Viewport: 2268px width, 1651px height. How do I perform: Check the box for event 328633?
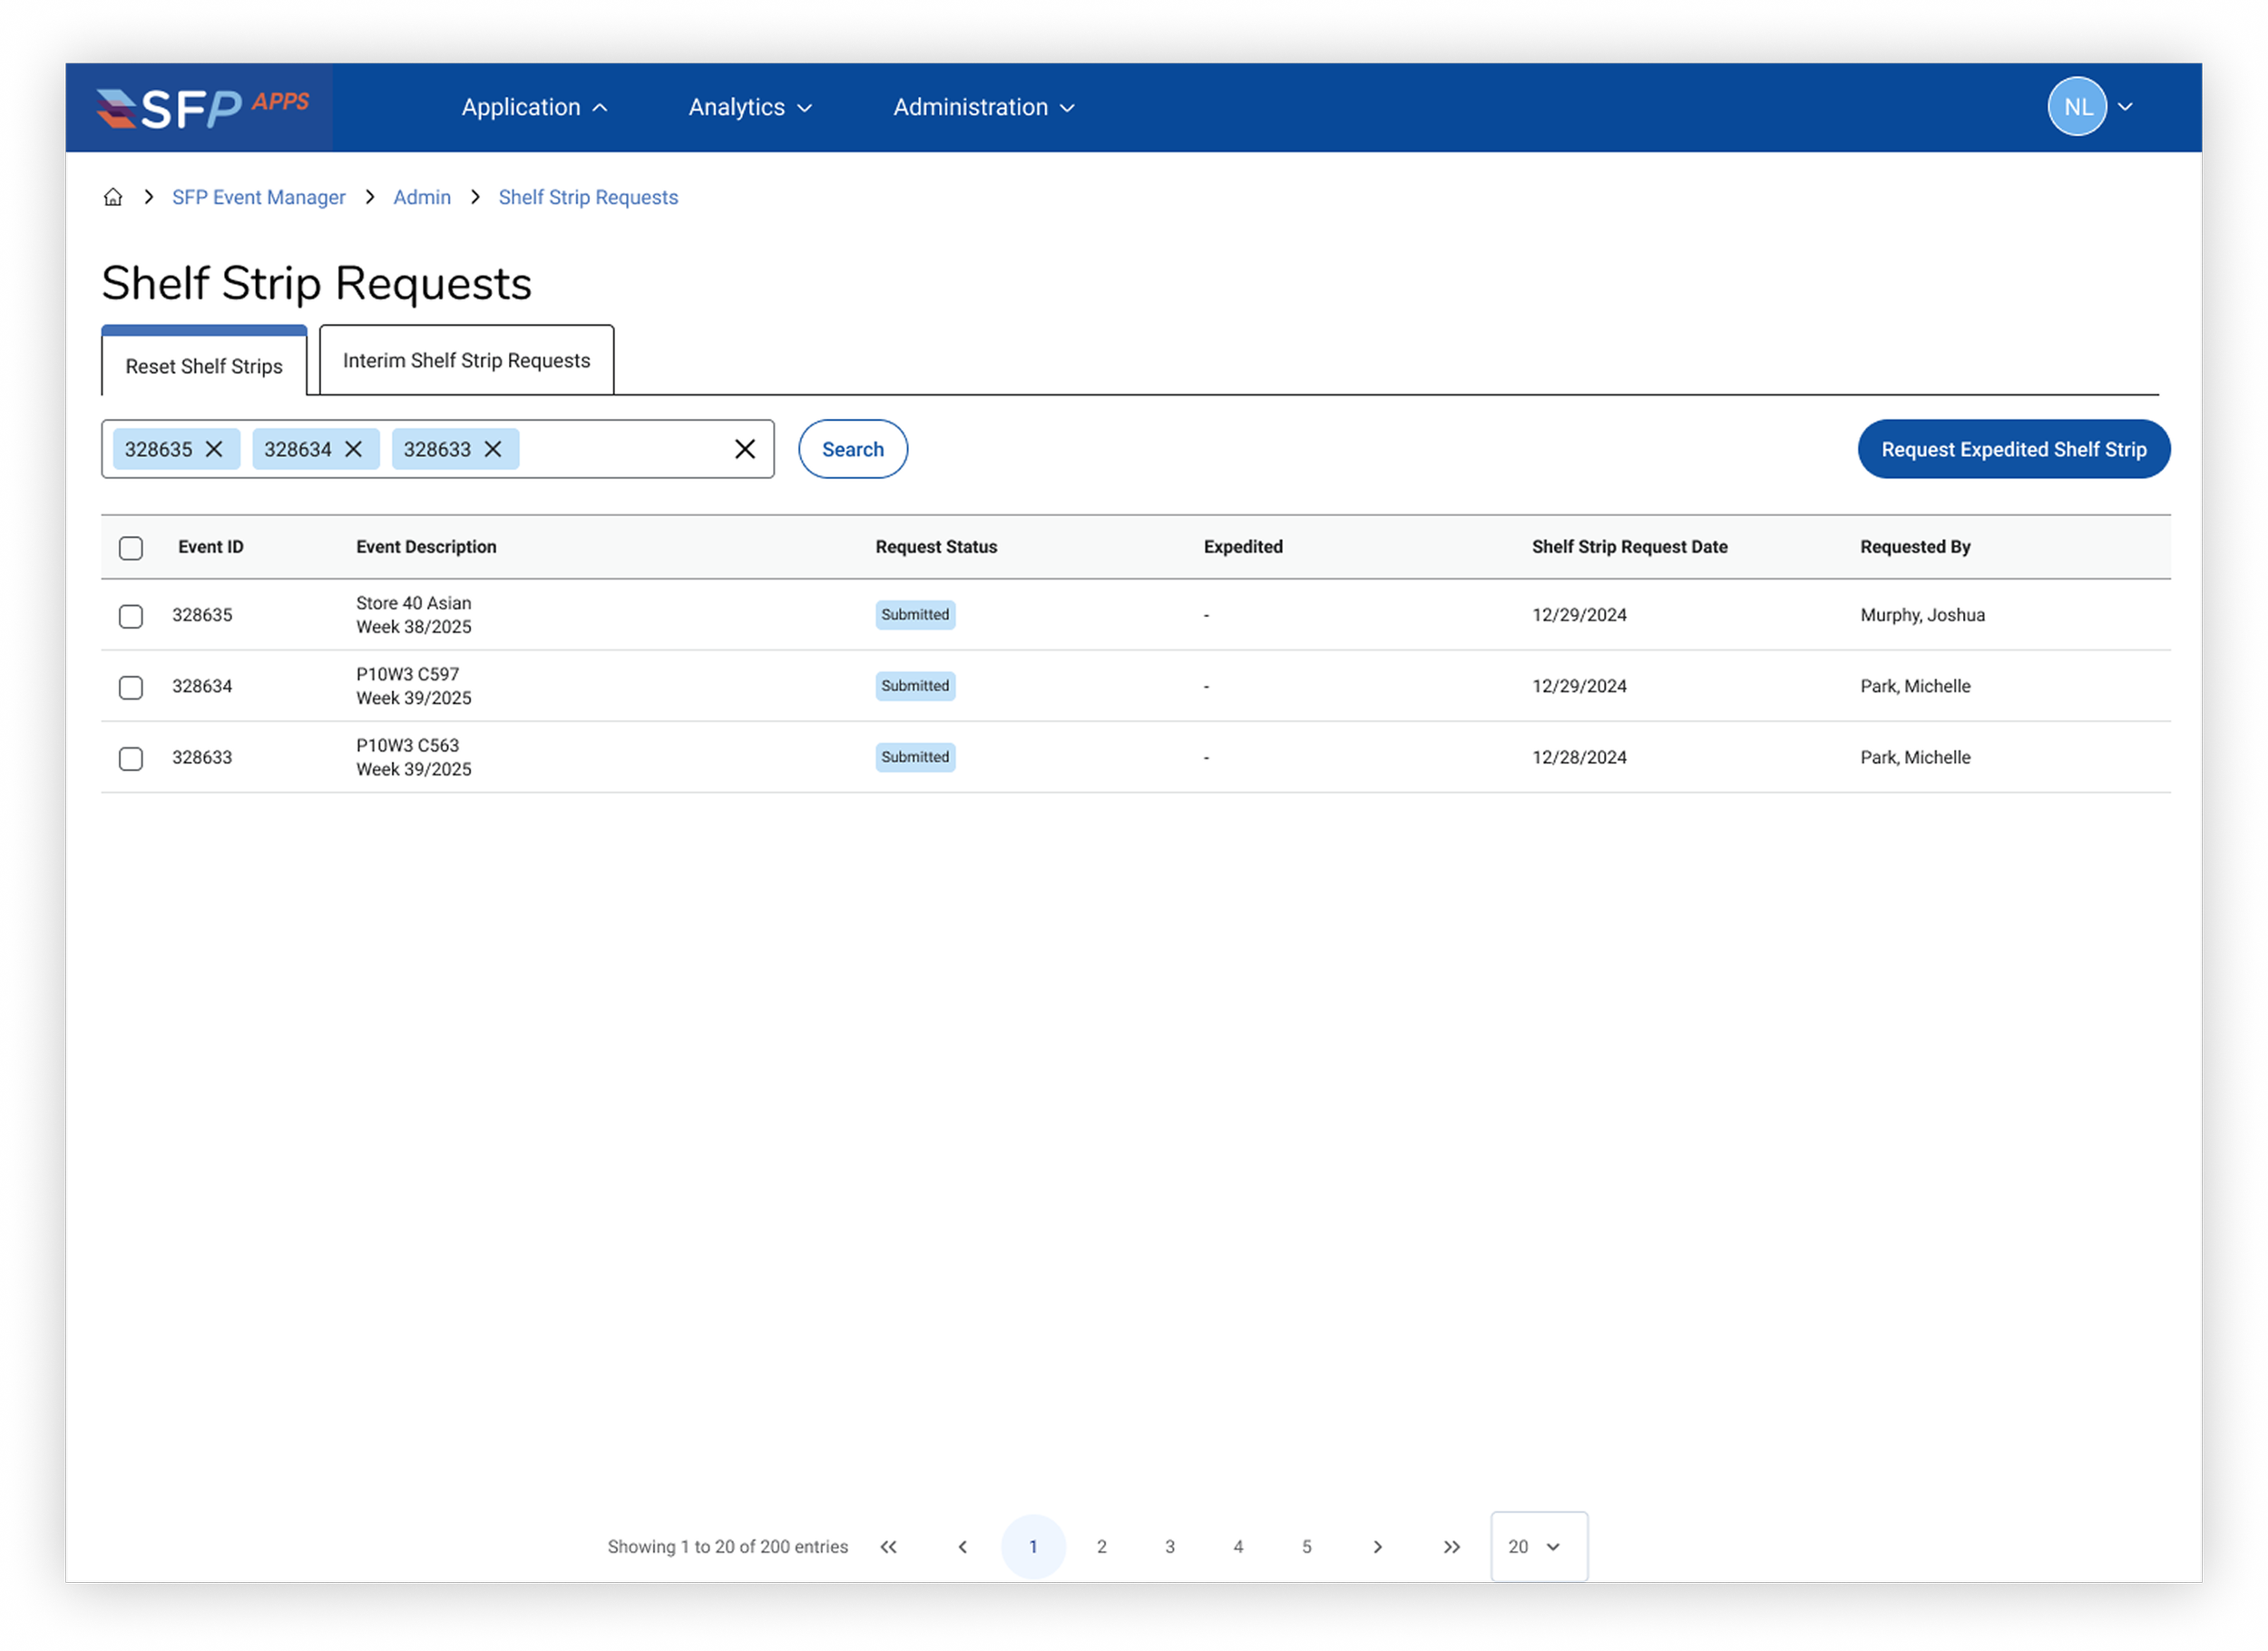pos(131,758)
